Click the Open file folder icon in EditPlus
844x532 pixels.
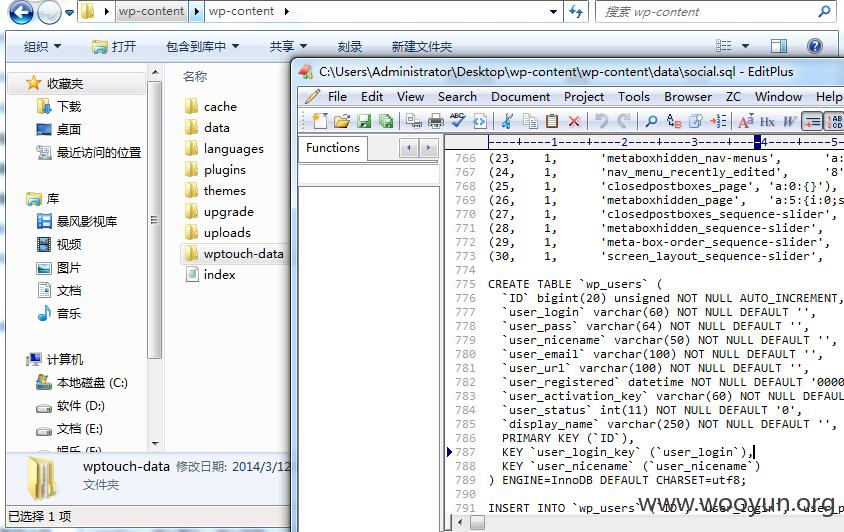(342, 121)
